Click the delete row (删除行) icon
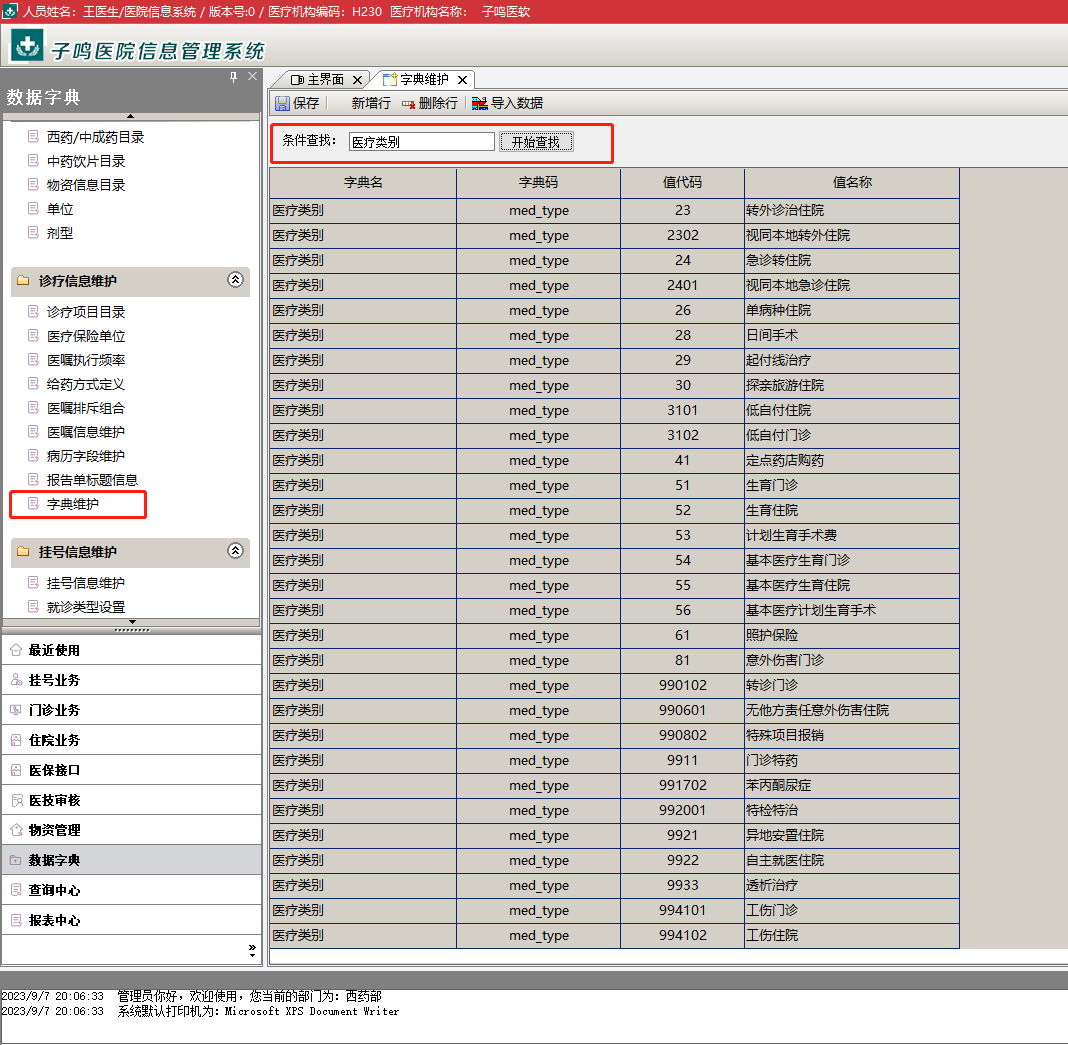The height and width of the screenshot is (1045, 1068). 409,104
